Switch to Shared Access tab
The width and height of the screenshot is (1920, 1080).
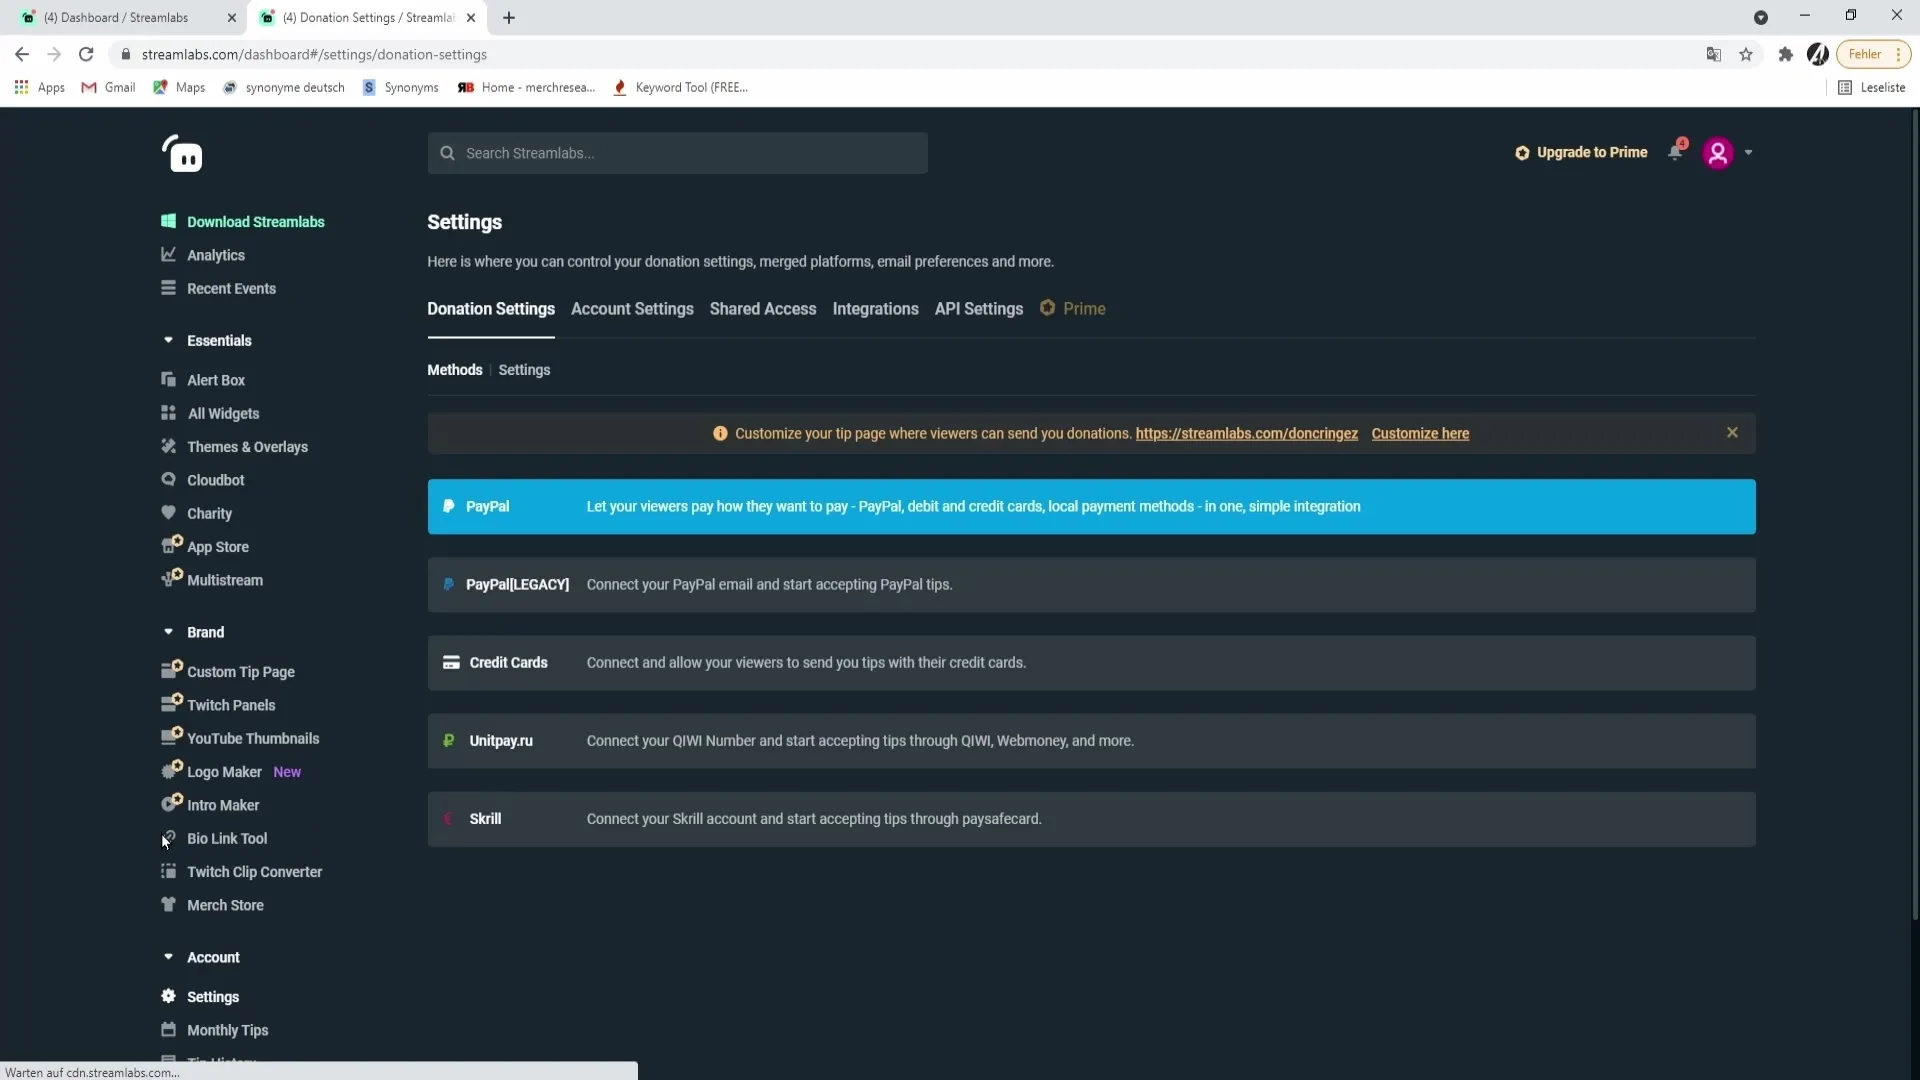pos(763,309)
